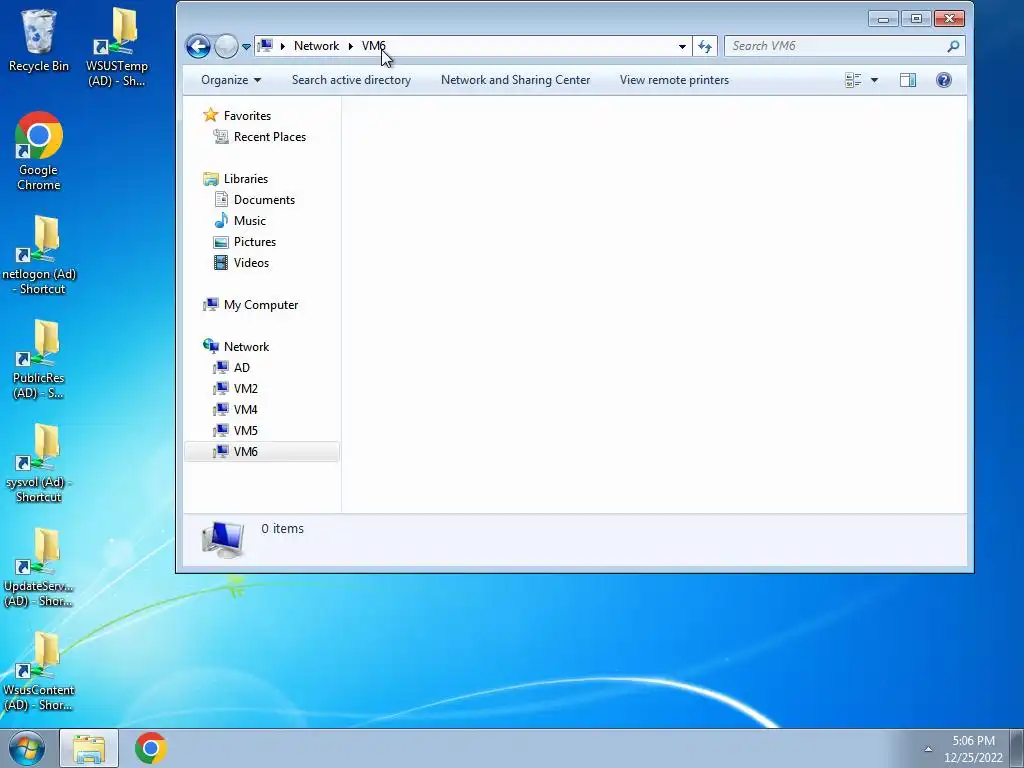Screen dimensions: 1024x768
Task: Select UpdateServ... (AD) desktop shortcut
Action: (x=39, y=568)
